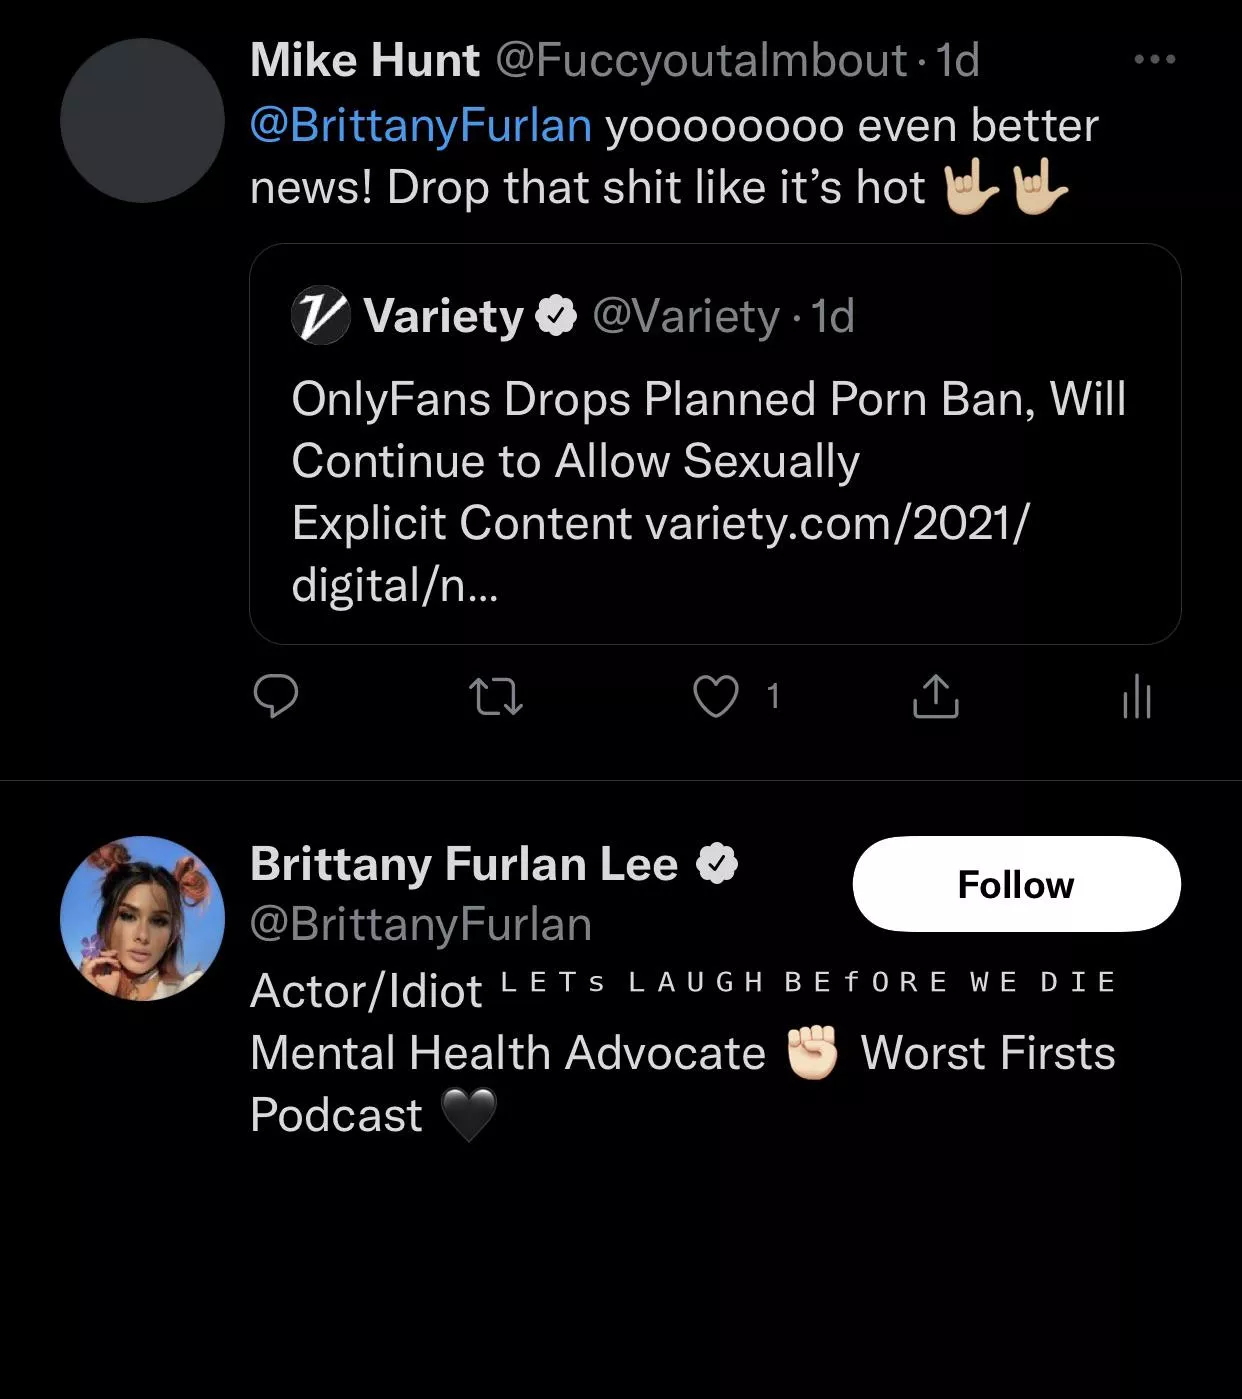
Task: View tweet analytics bar chart icon
Action: pos(1137,696)
